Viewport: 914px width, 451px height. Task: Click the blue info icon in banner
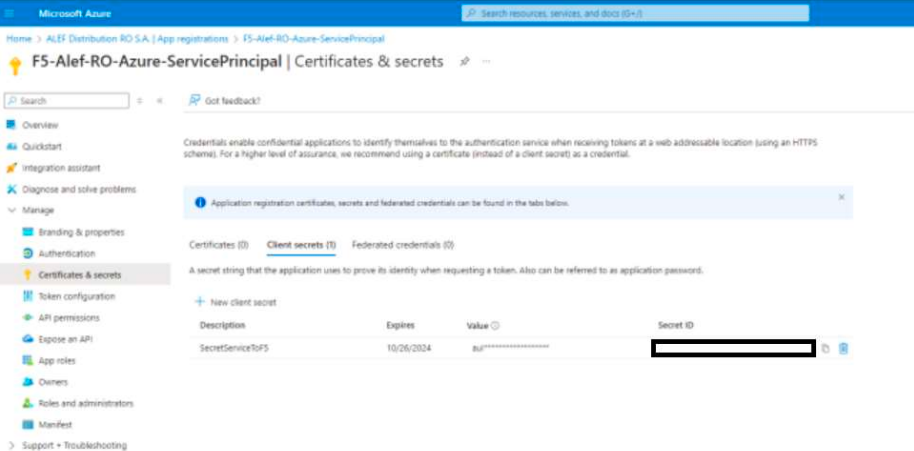coord(201,203)
